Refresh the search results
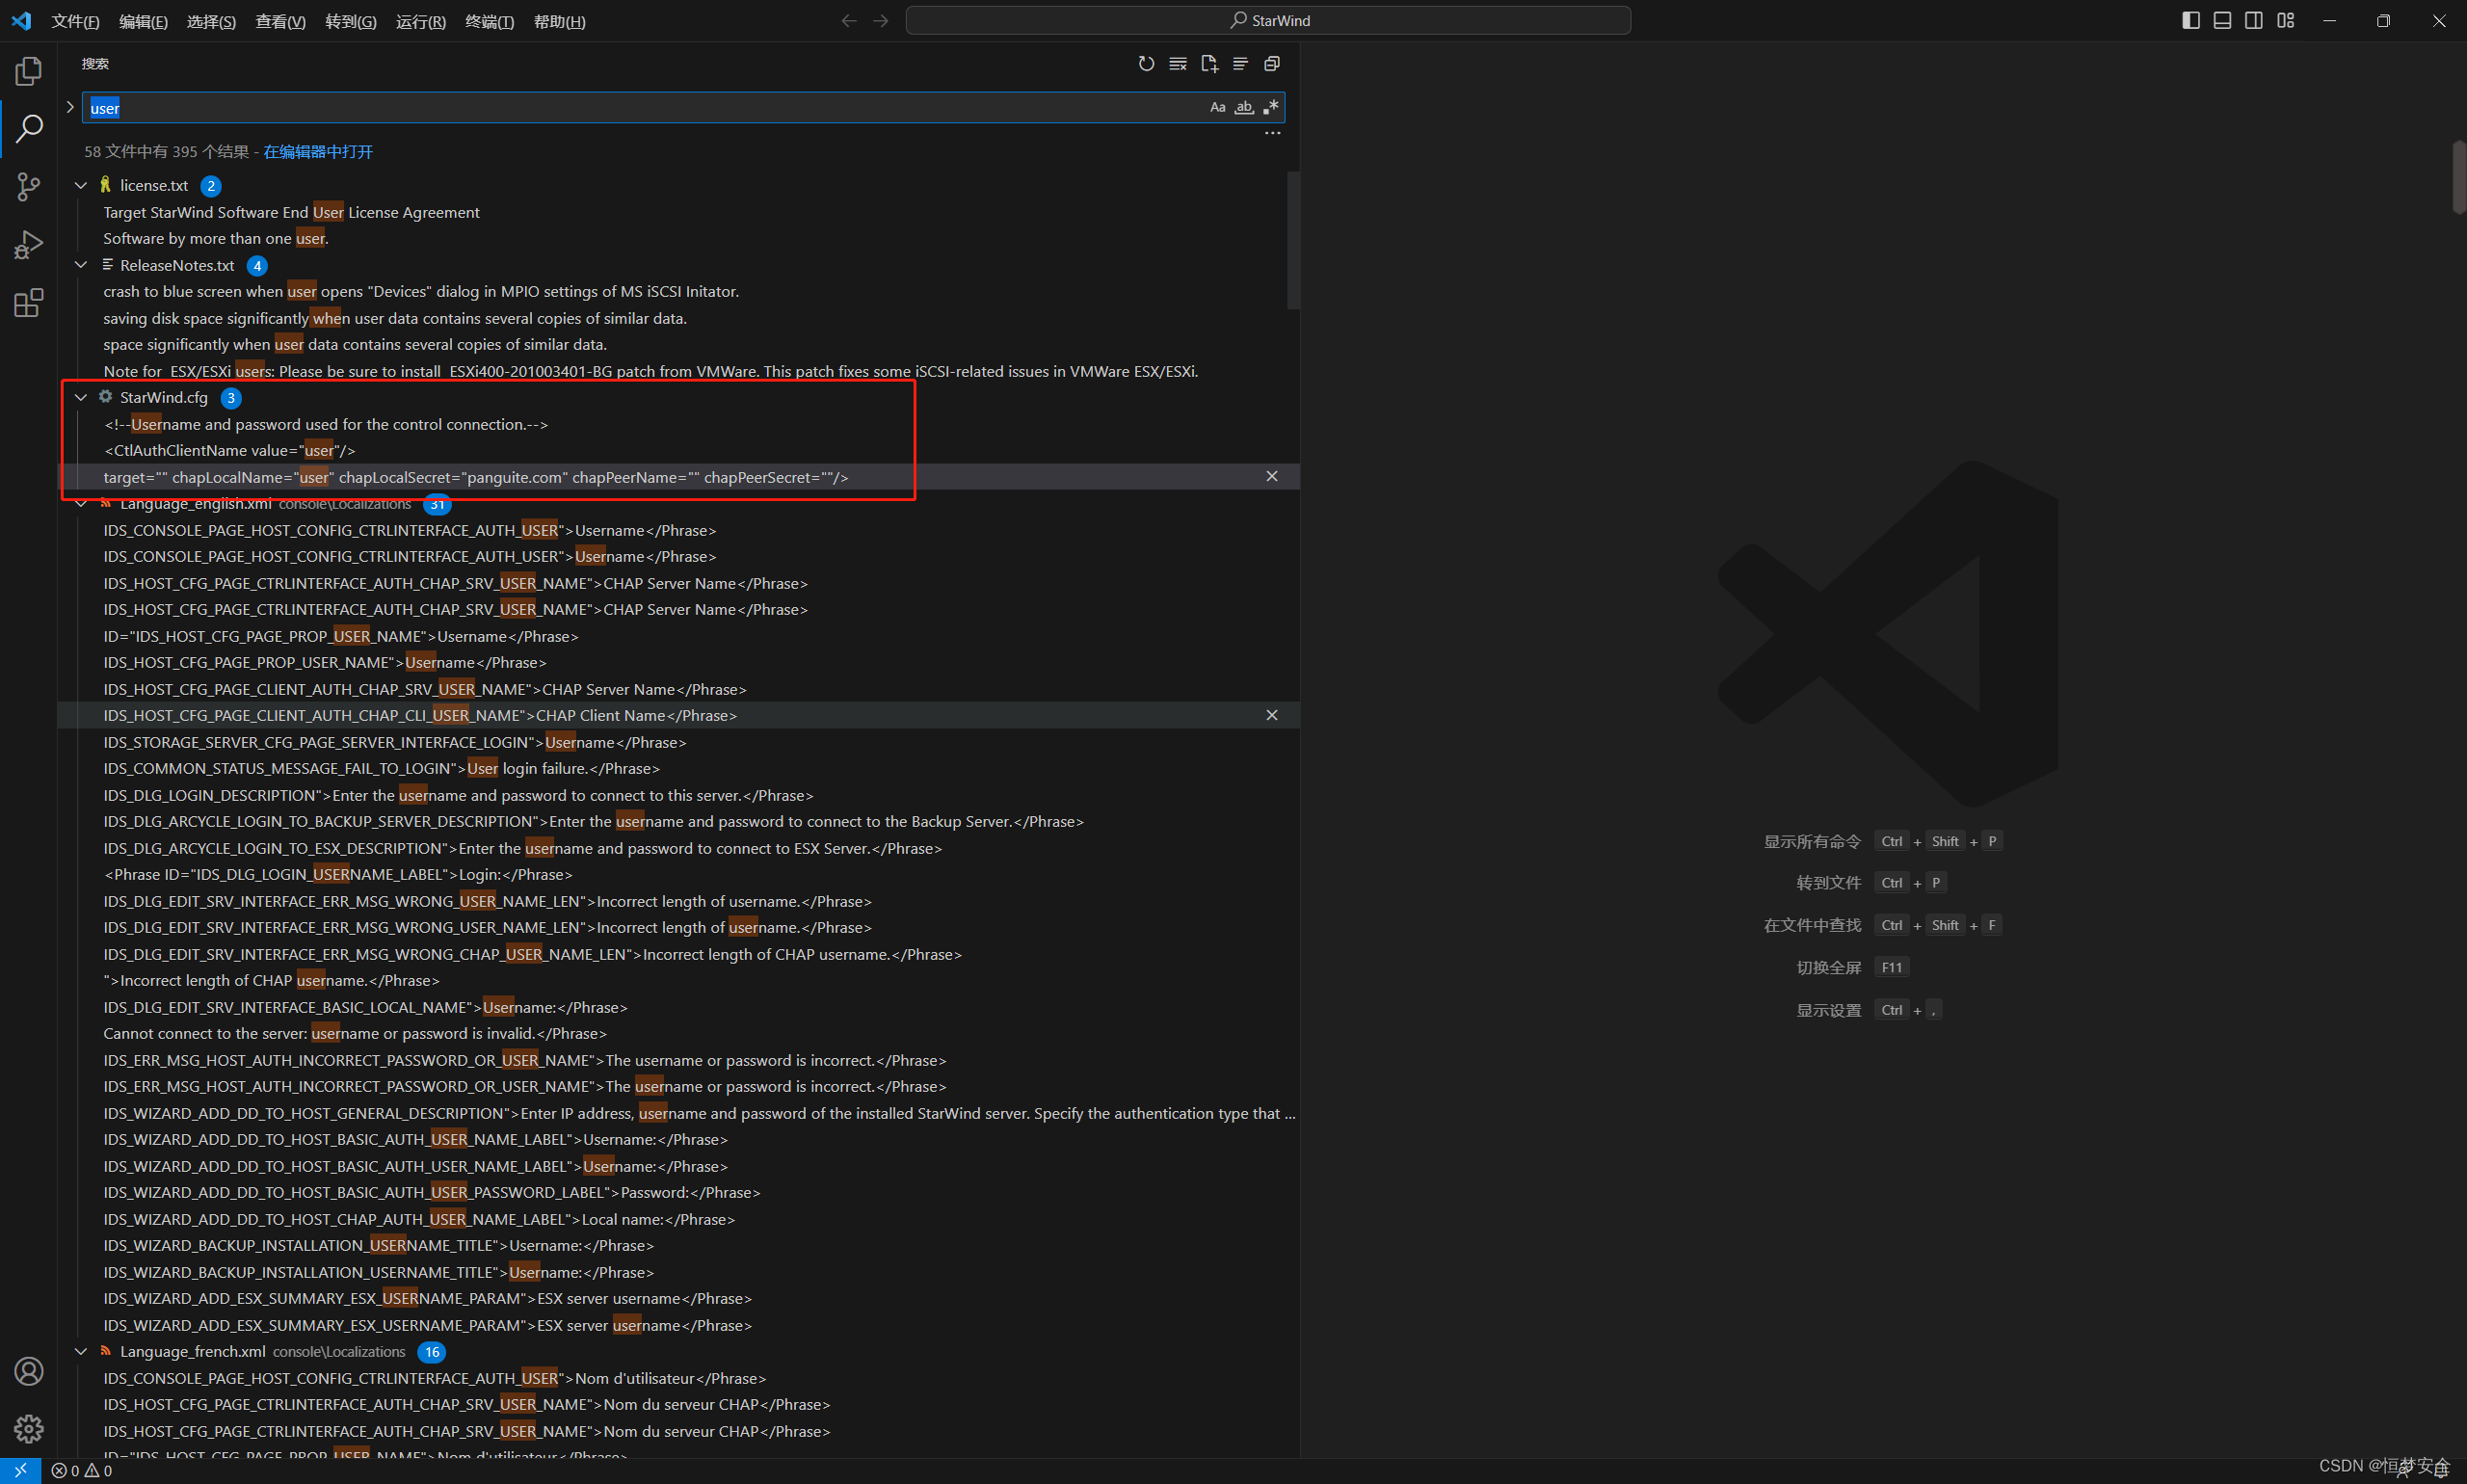The height and width of the screenshot is (1484, 2467). point(1146,64)
